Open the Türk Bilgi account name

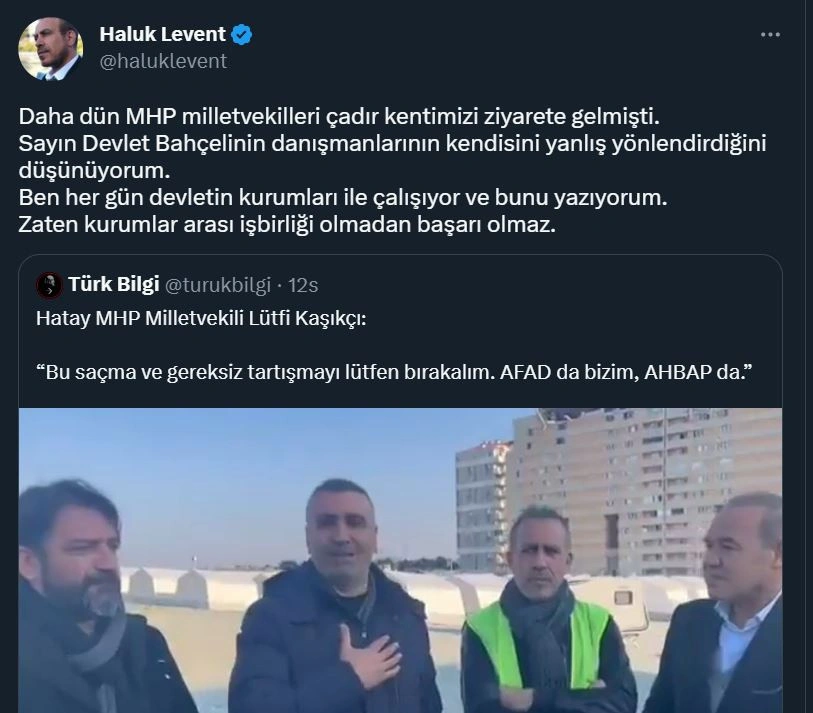point(114,284)
